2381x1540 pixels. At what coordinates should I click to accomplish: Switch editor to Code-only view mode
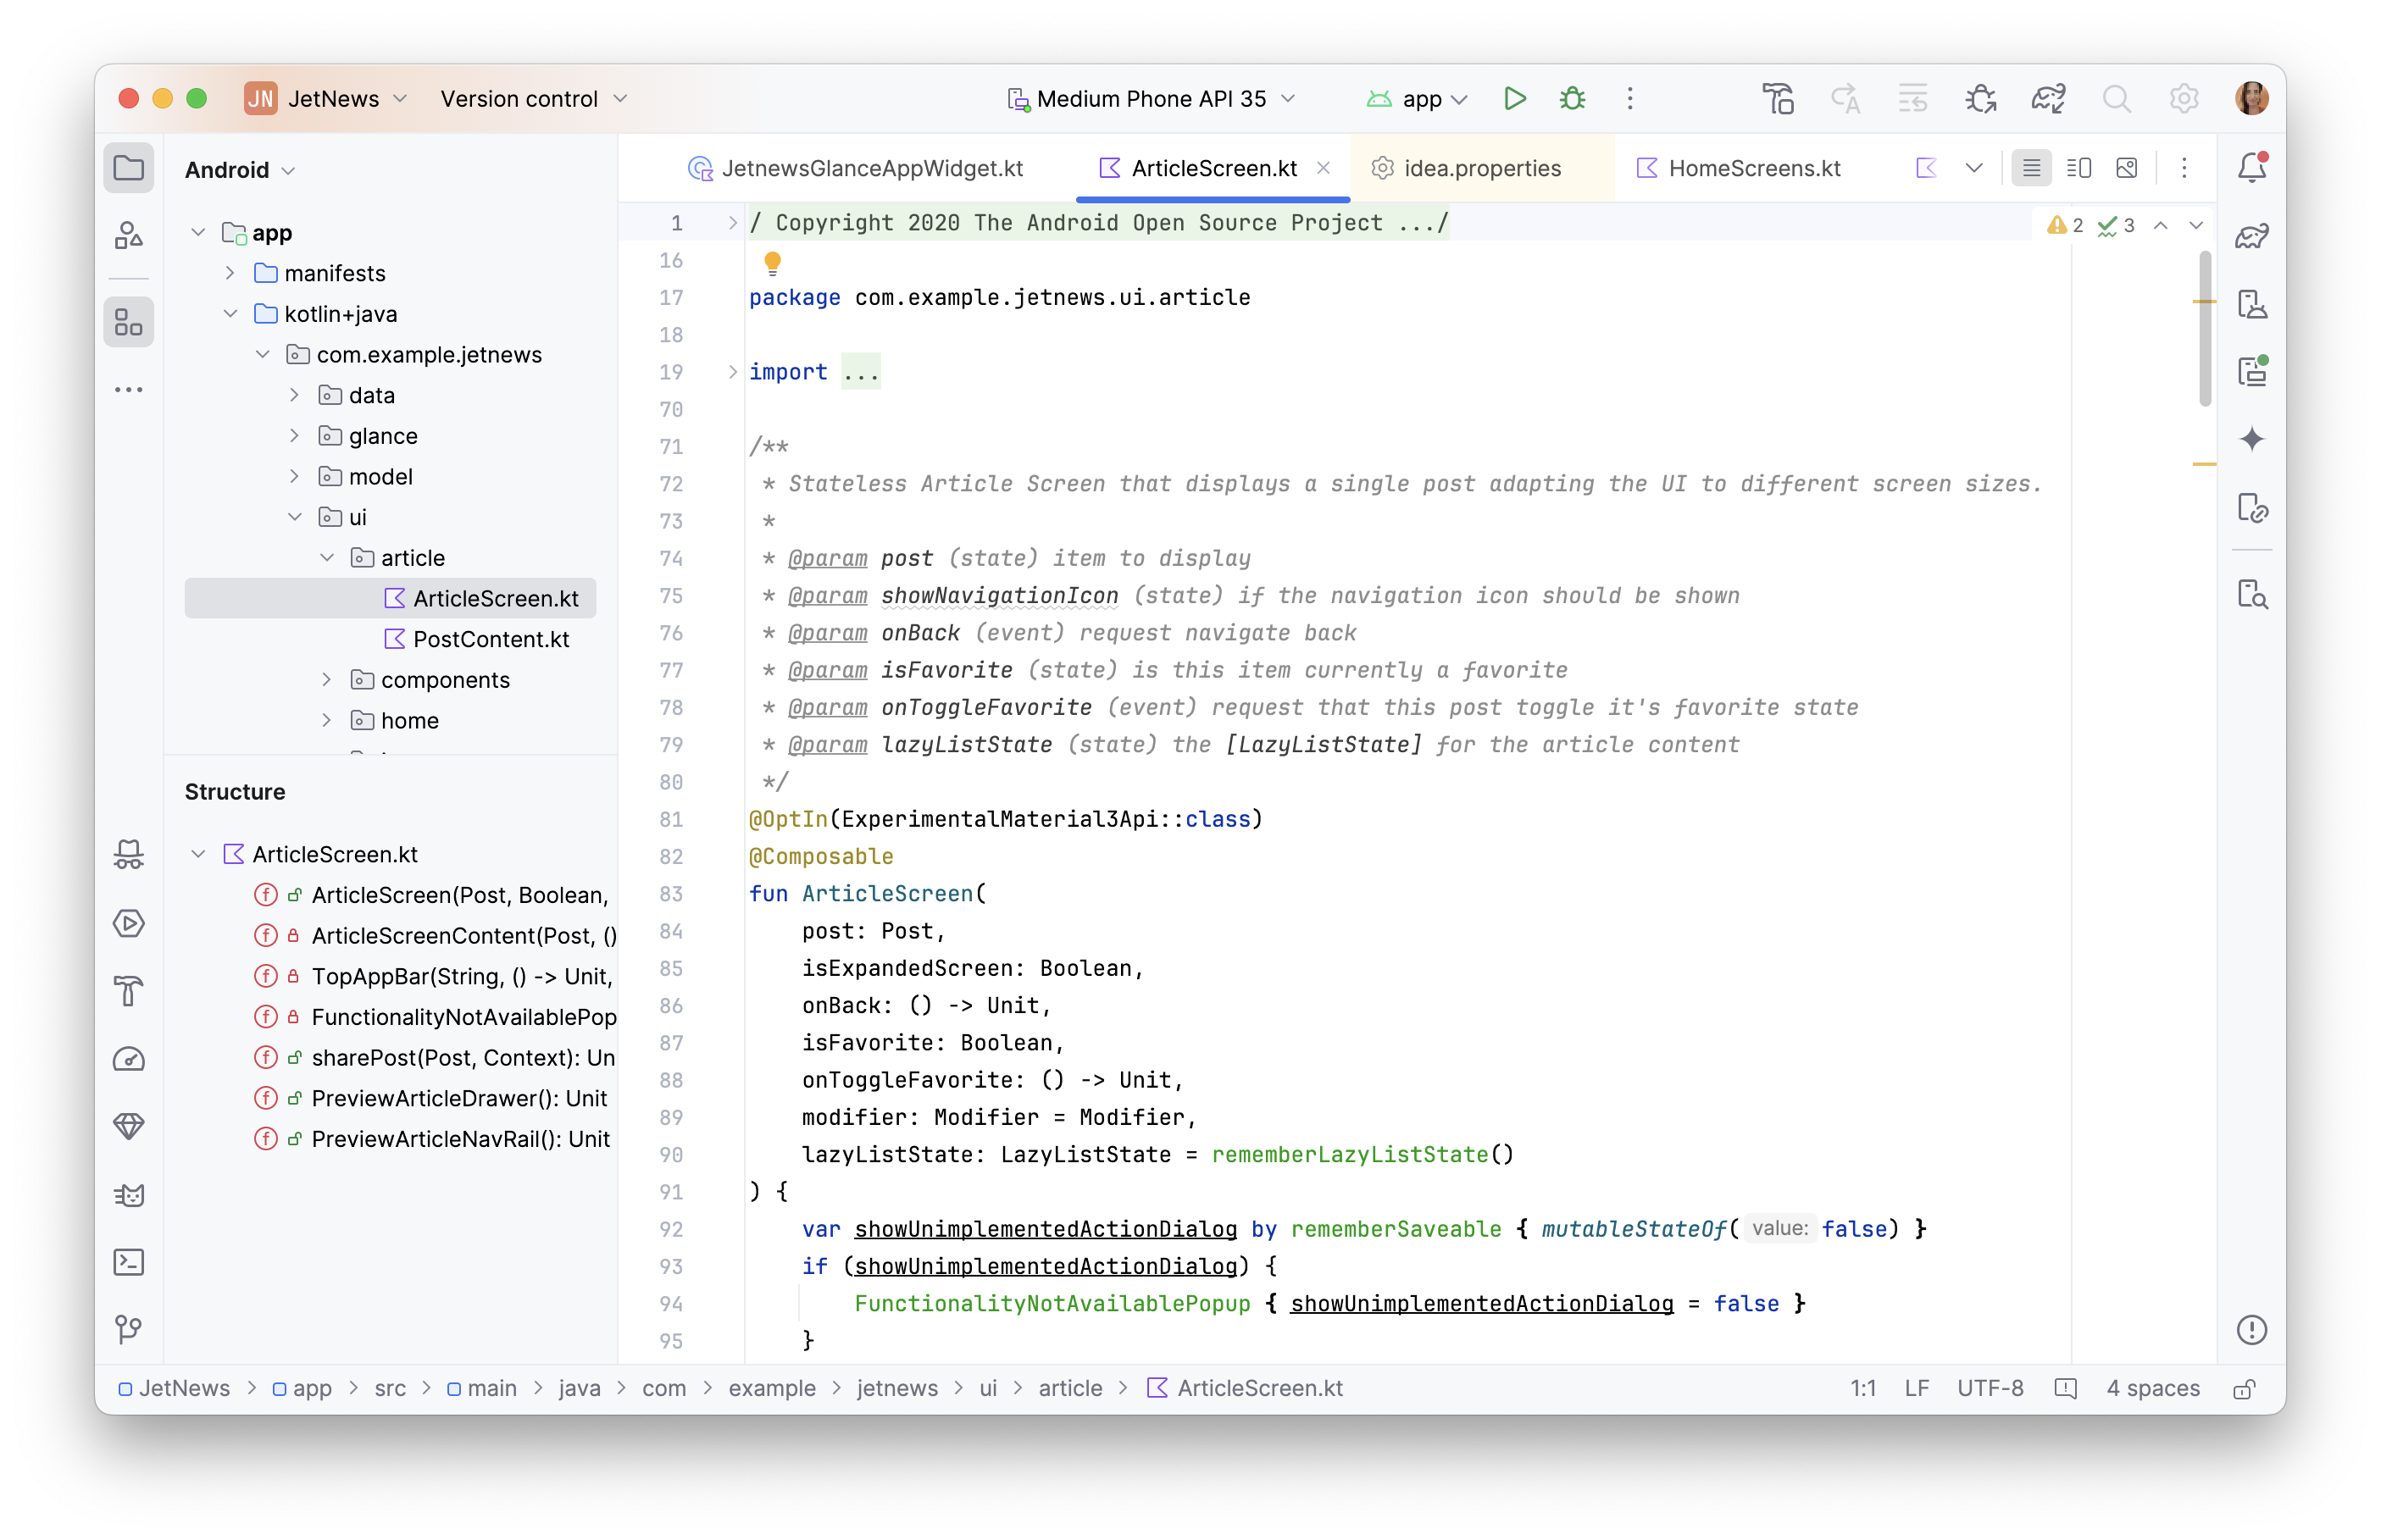[x=2031, y=168]
